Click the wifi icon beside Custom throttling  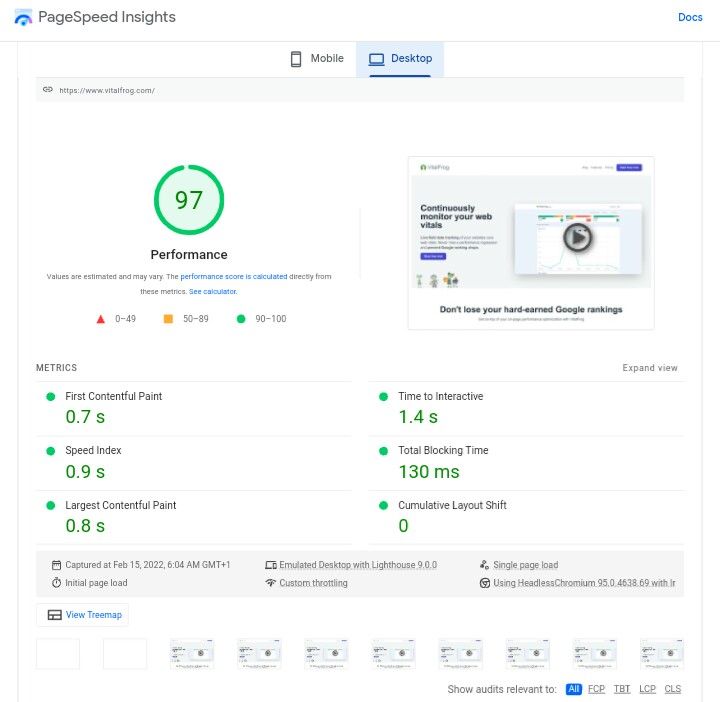[x=271, y=583]
